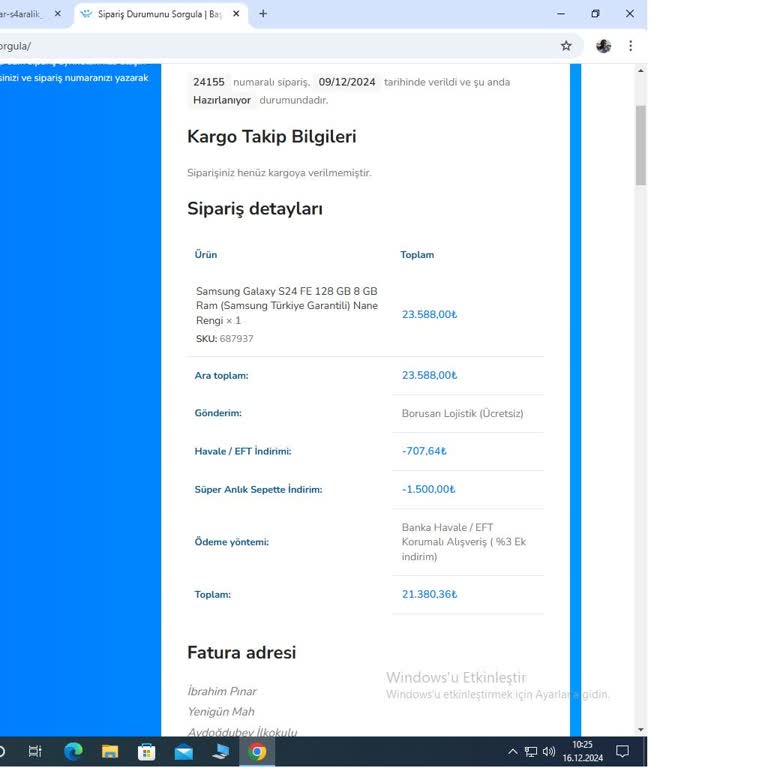This screenshot has width=768, height=768.
Task: Click Borusan Lojistik (Ücretsiz) shipping value
Action: click(462, 413)
